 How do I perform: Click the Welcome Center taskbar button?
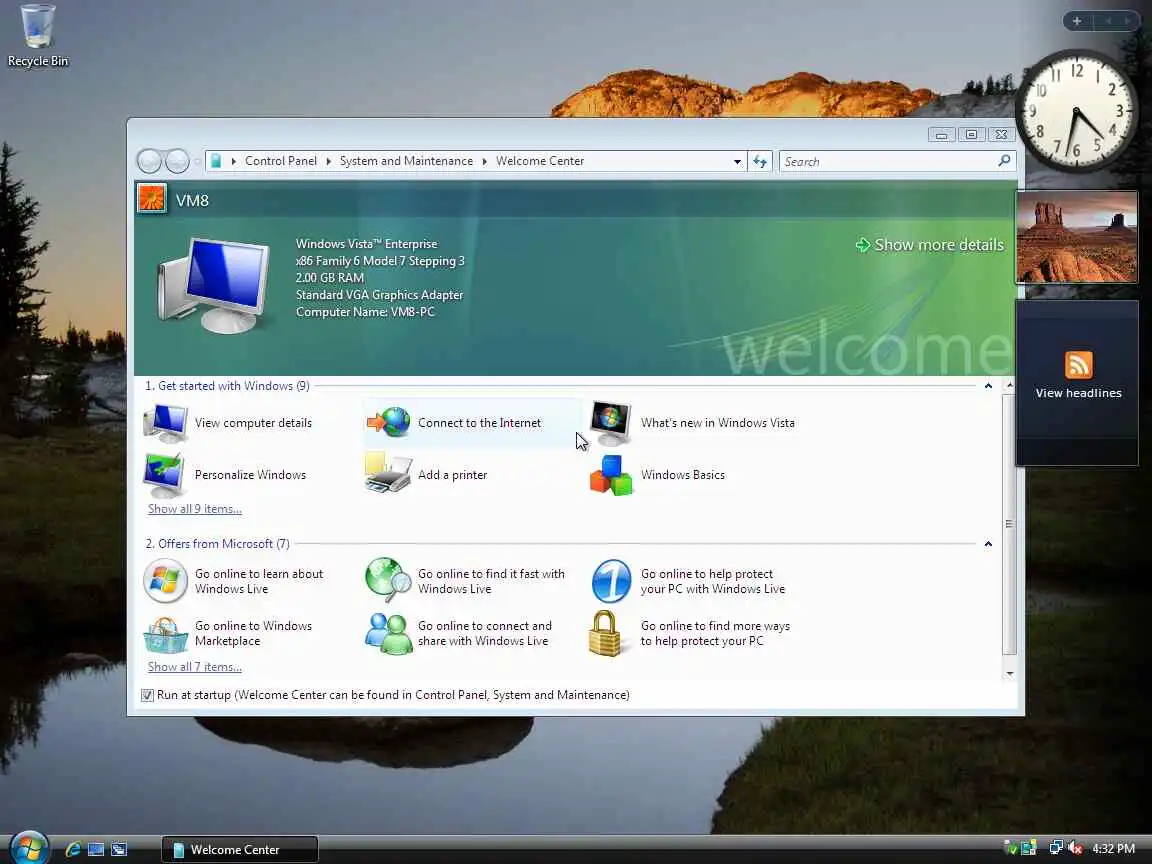pos(240,849)
